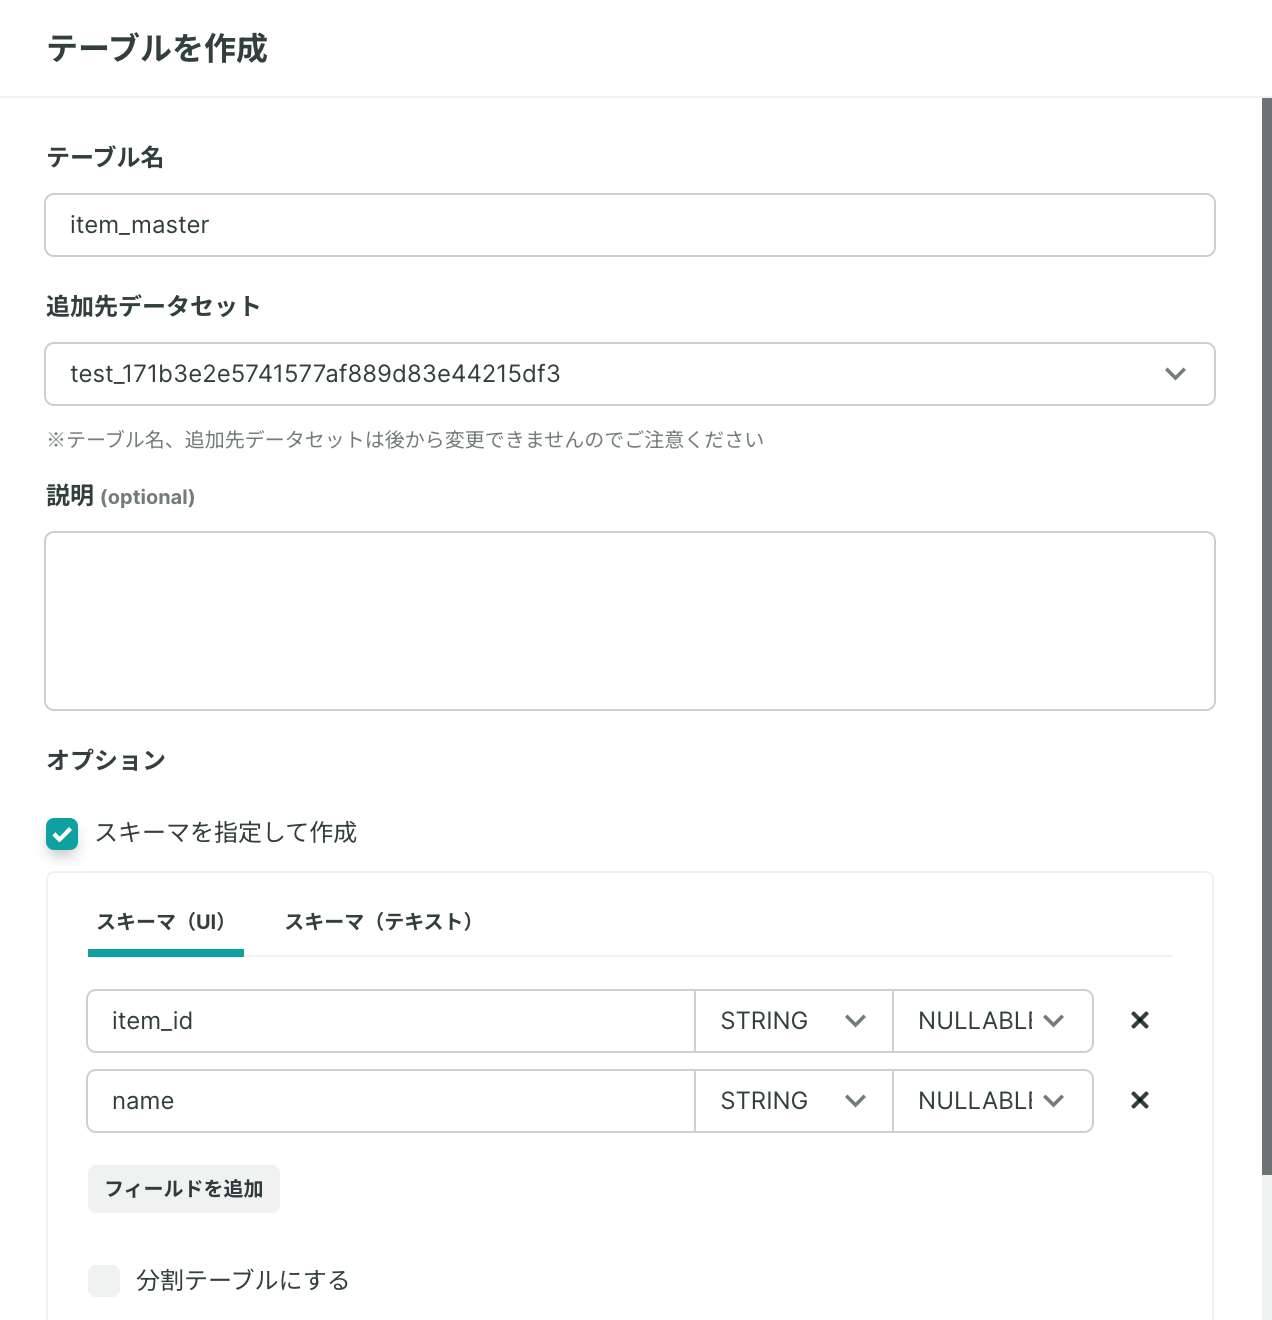Open the 追加先データセット dropdown

click(630, 374)
